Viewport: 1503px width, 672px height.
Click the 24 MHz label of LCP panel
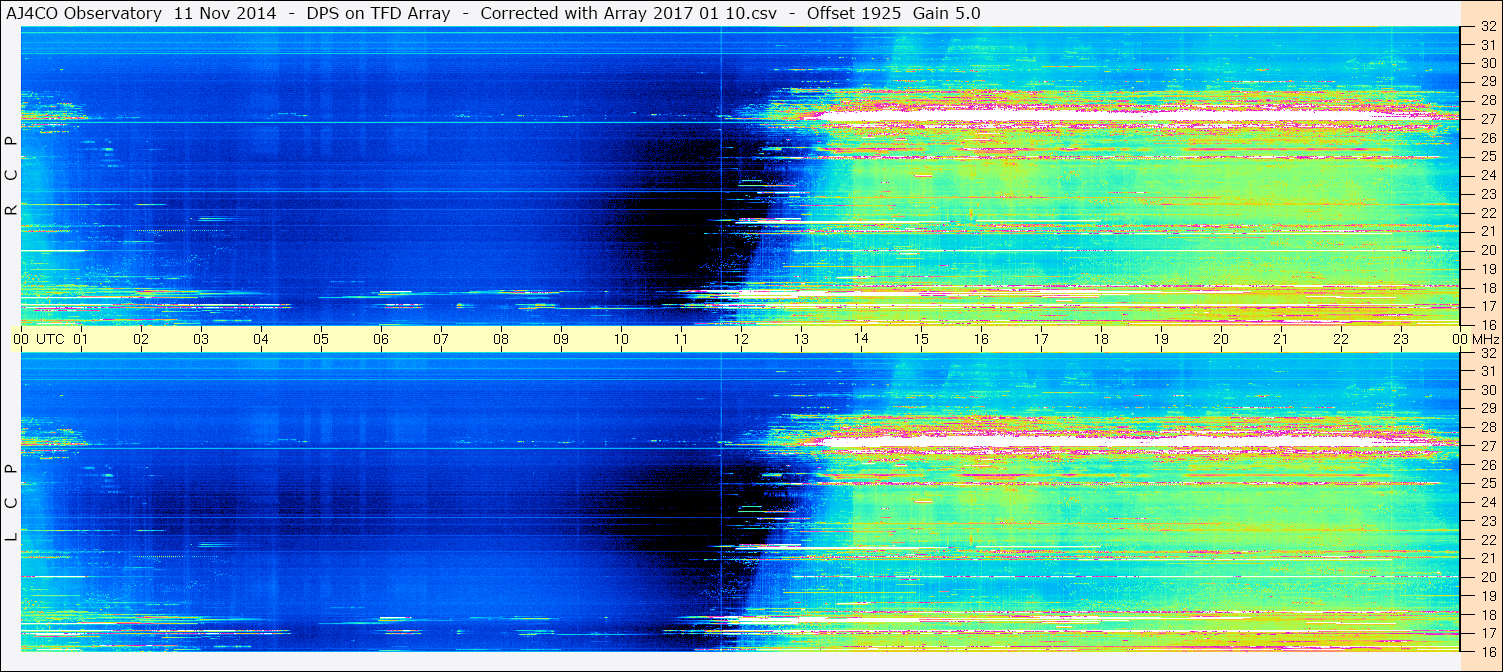(x=1487, y=502)
